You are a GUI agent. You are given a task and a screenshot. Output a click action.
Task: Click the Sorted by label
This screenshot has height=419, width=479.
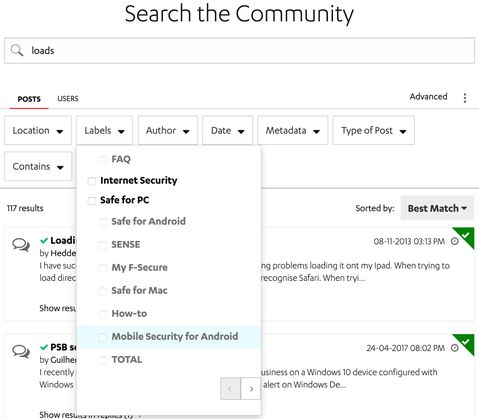click(x=375, y=208)
